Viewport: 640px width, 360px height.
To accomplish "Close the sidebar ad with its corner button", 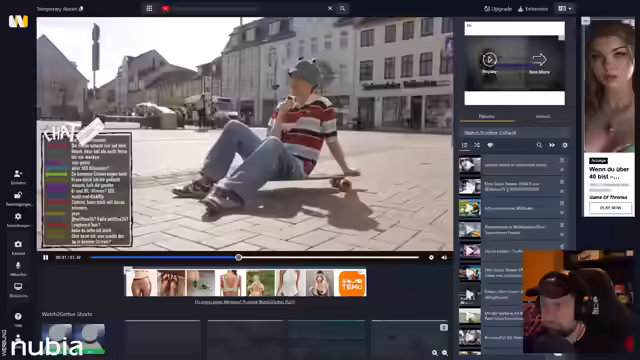I will pyautogui.click(x=586, y=21).
